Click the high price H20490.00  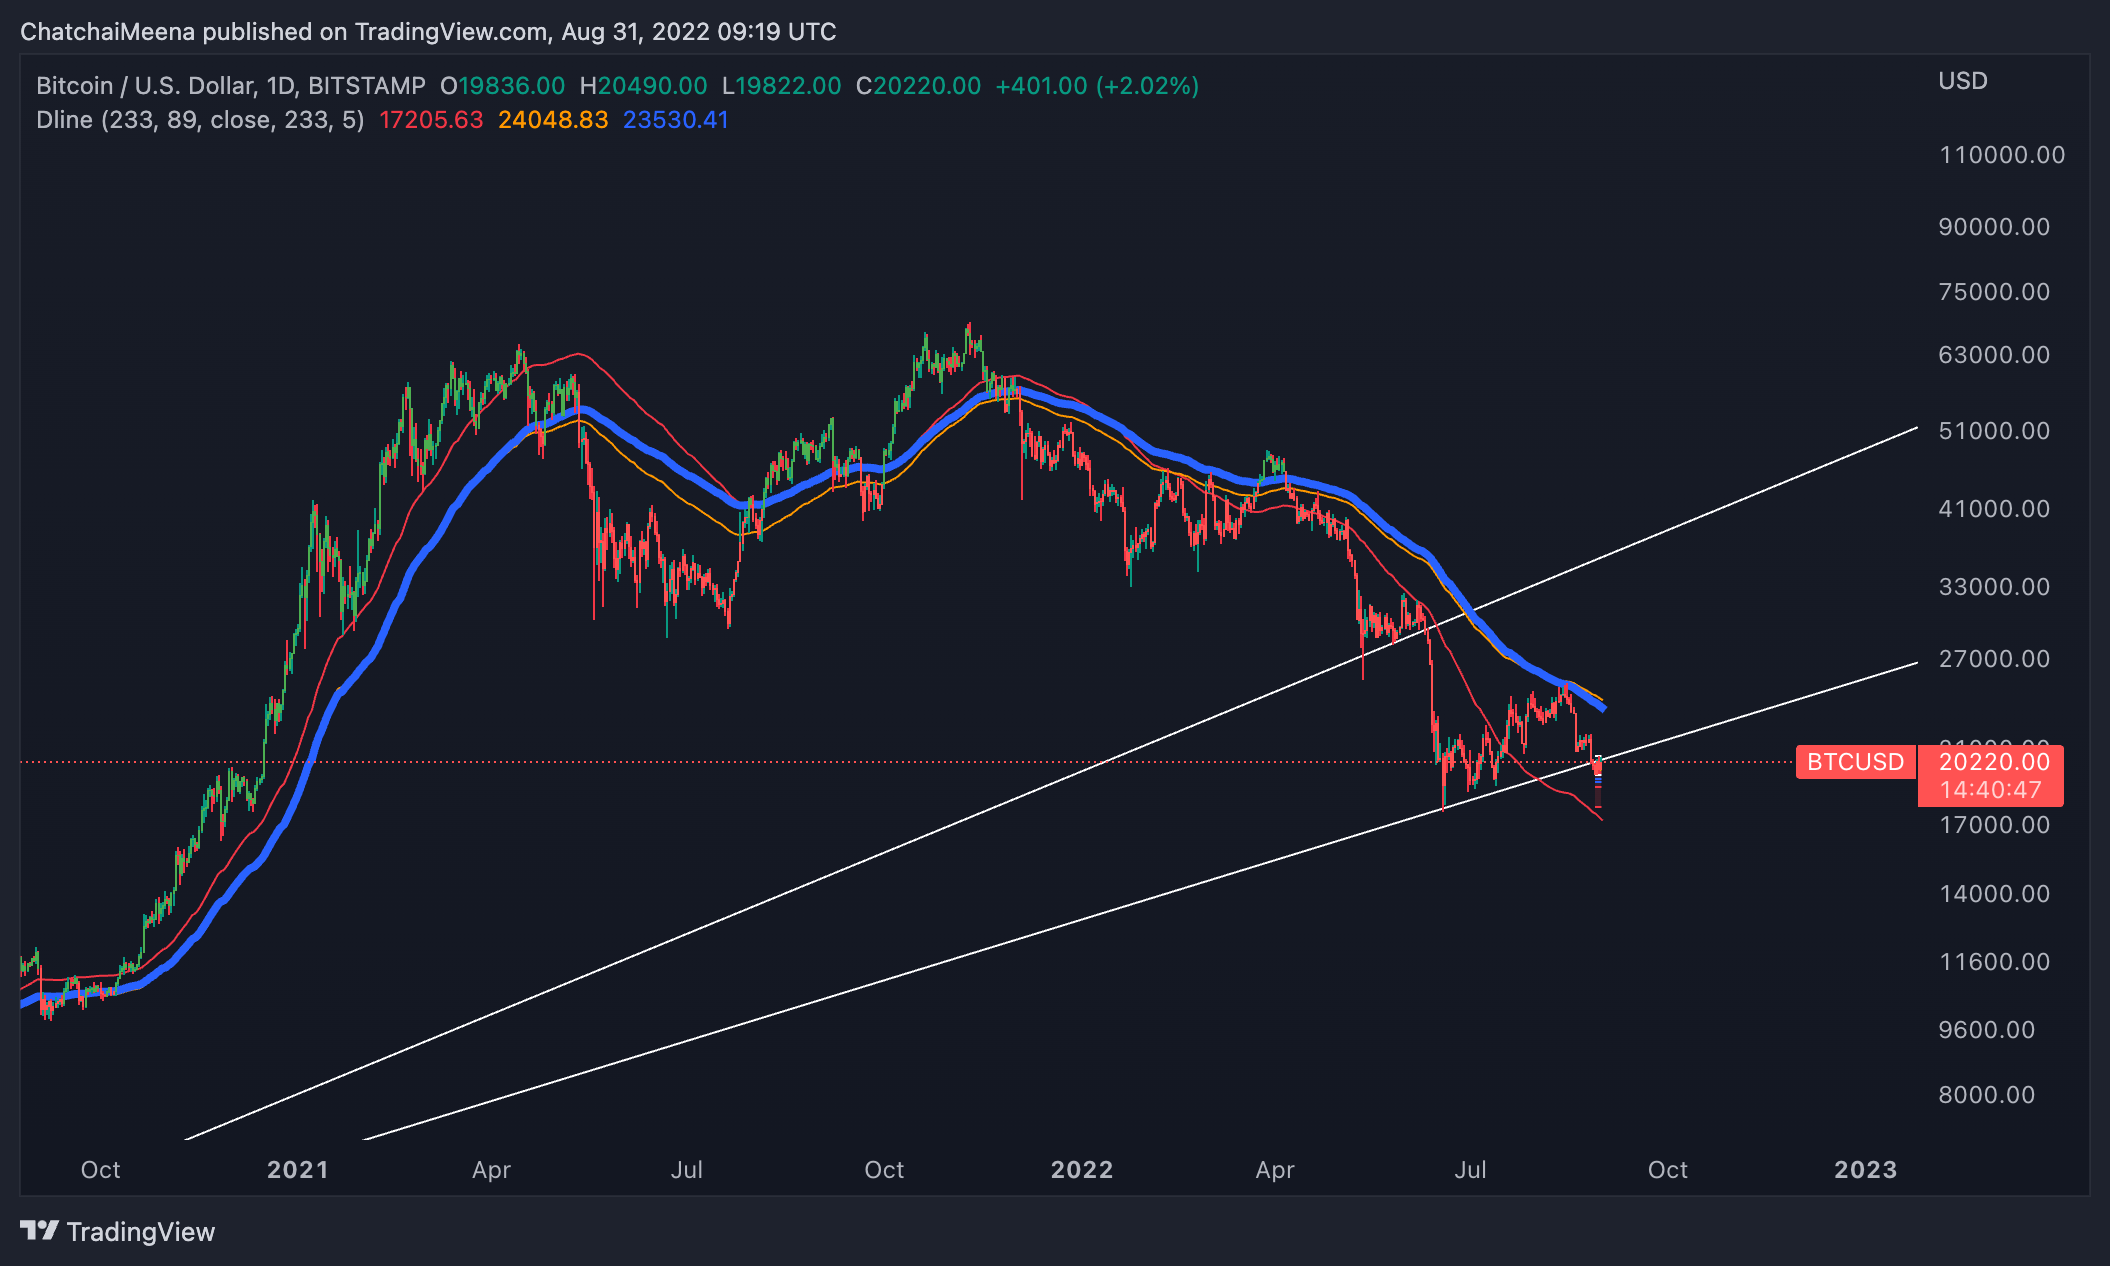pyautogui.click(x=643, y=86)
